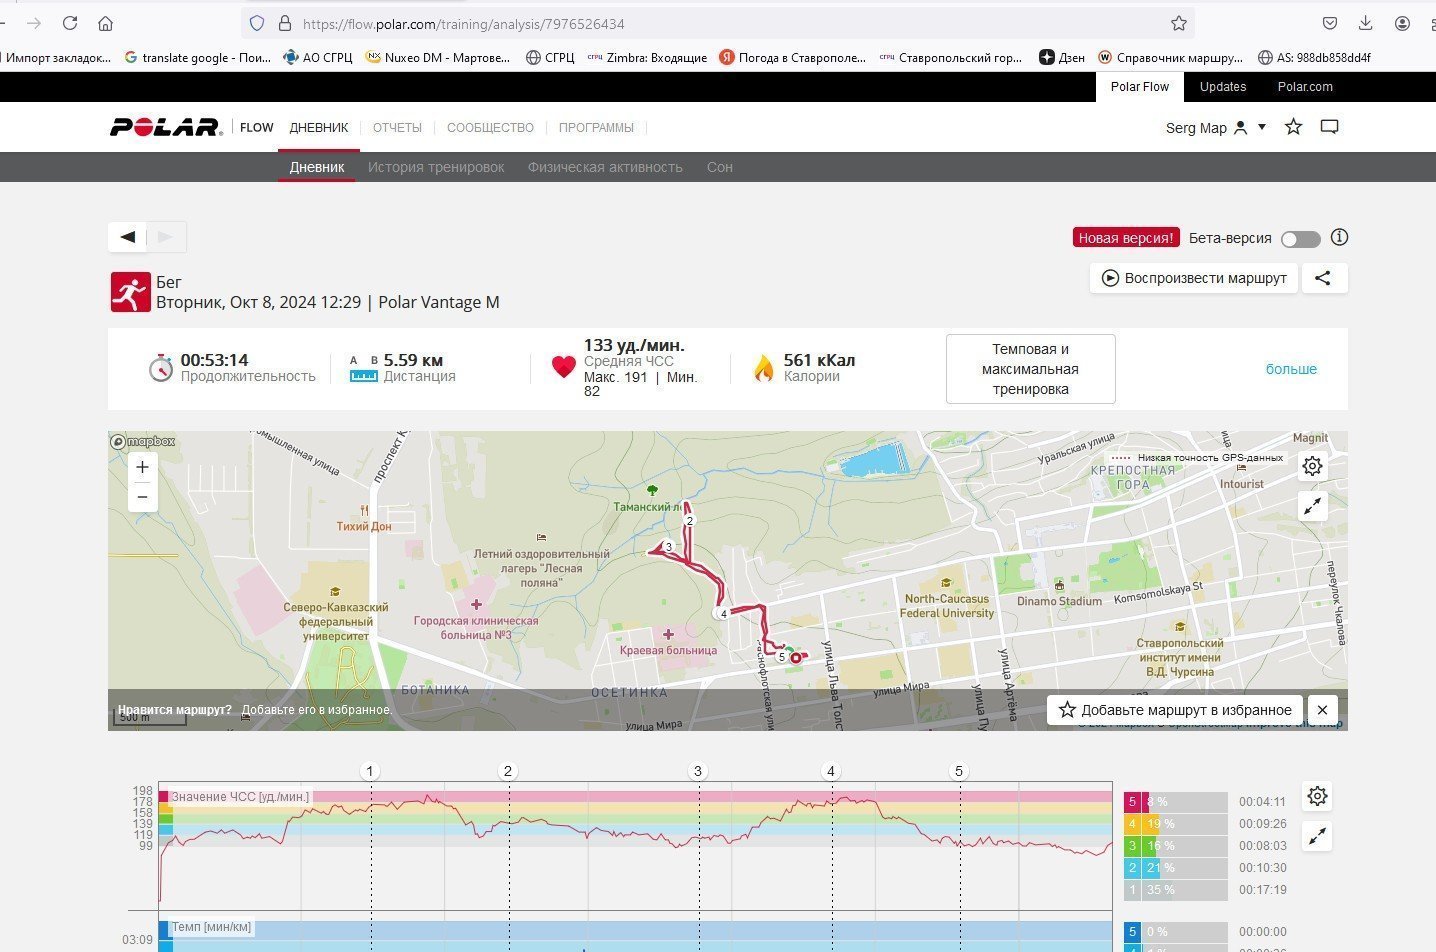Image resolution: width=1436 pixels, height=952 pixels.
Task: Click the 561 кКал calories value
Action: [x=819, y=360]
